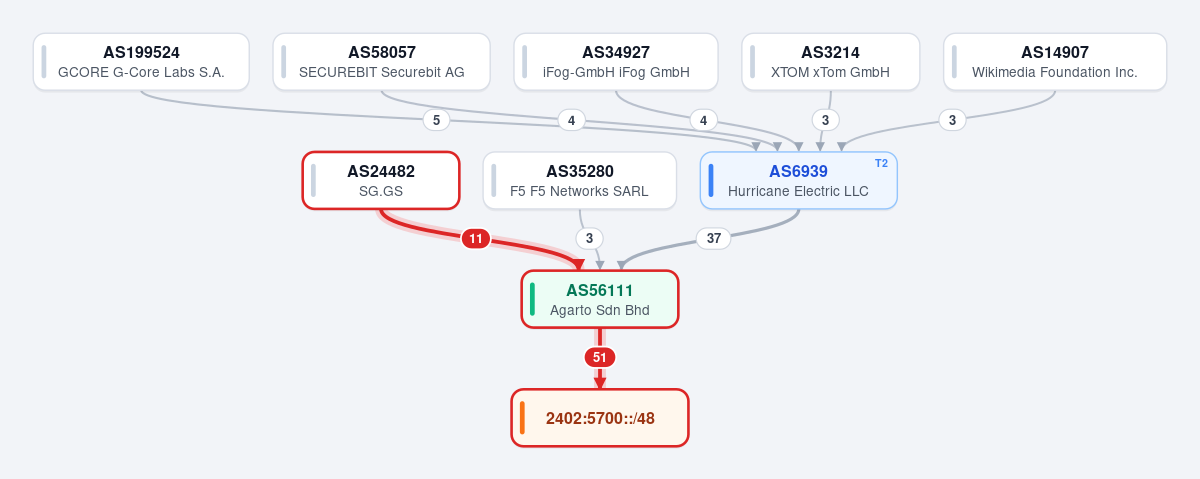Click the T2 tier badge on AS6939
This screenshot has height=479, width=1200.
point(881,163)
